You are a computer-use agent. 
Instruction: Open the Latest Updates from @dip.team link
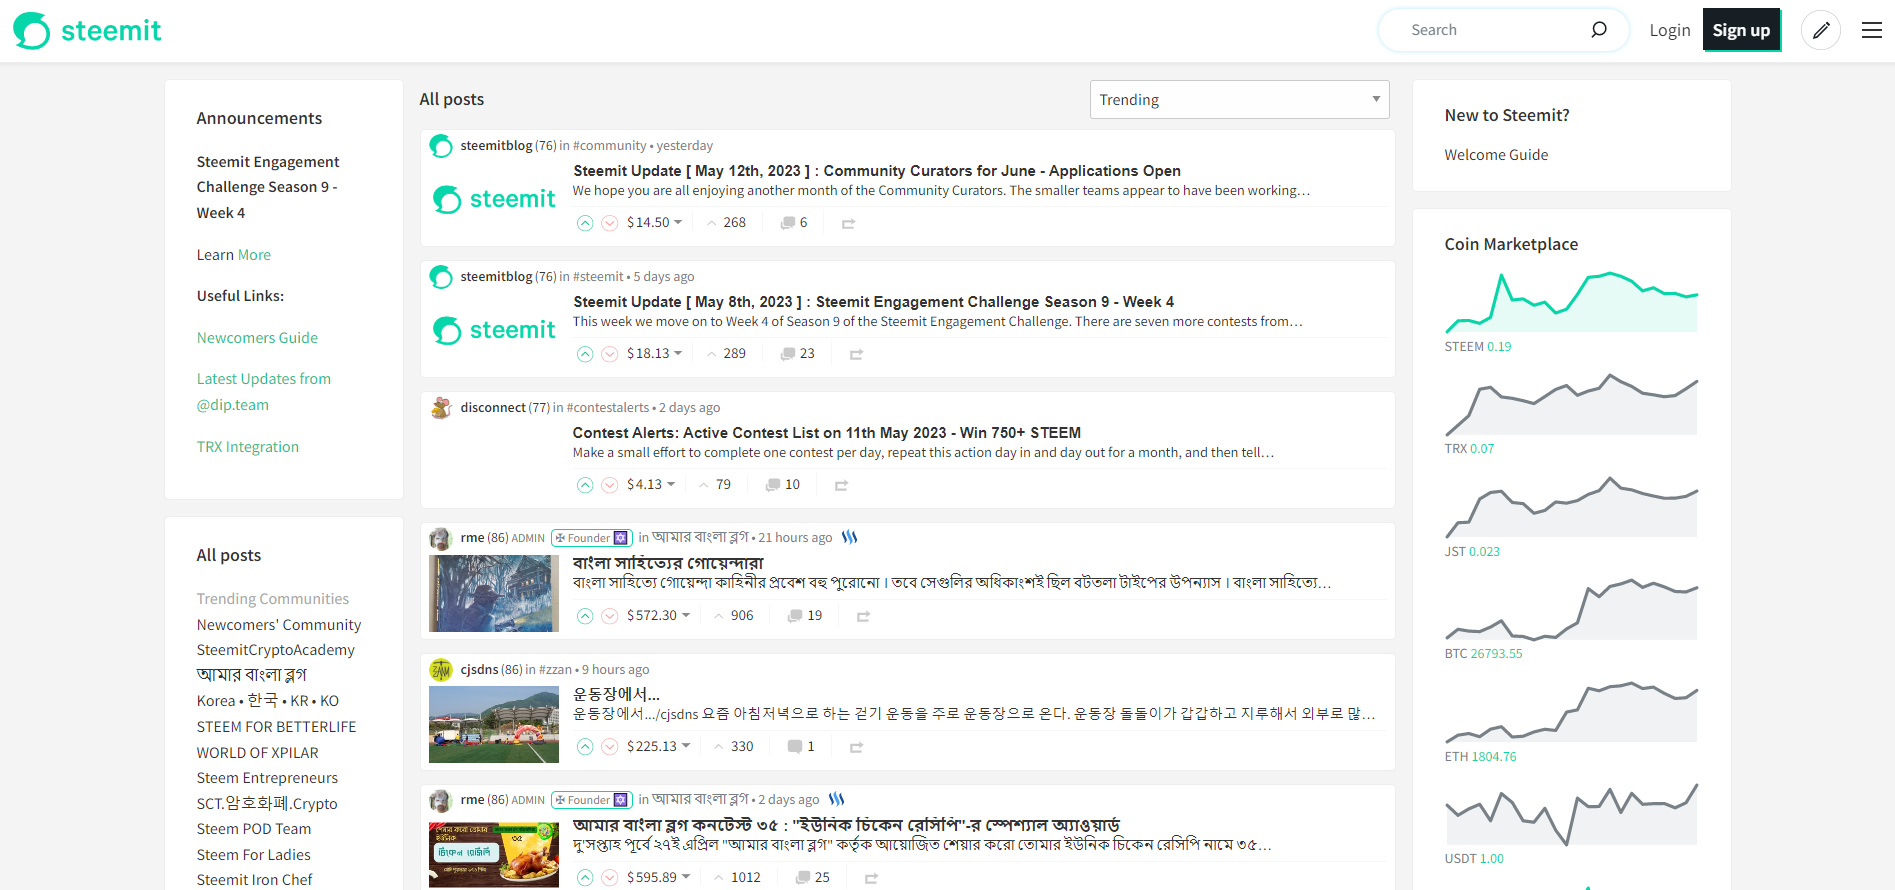click(264, 392)
